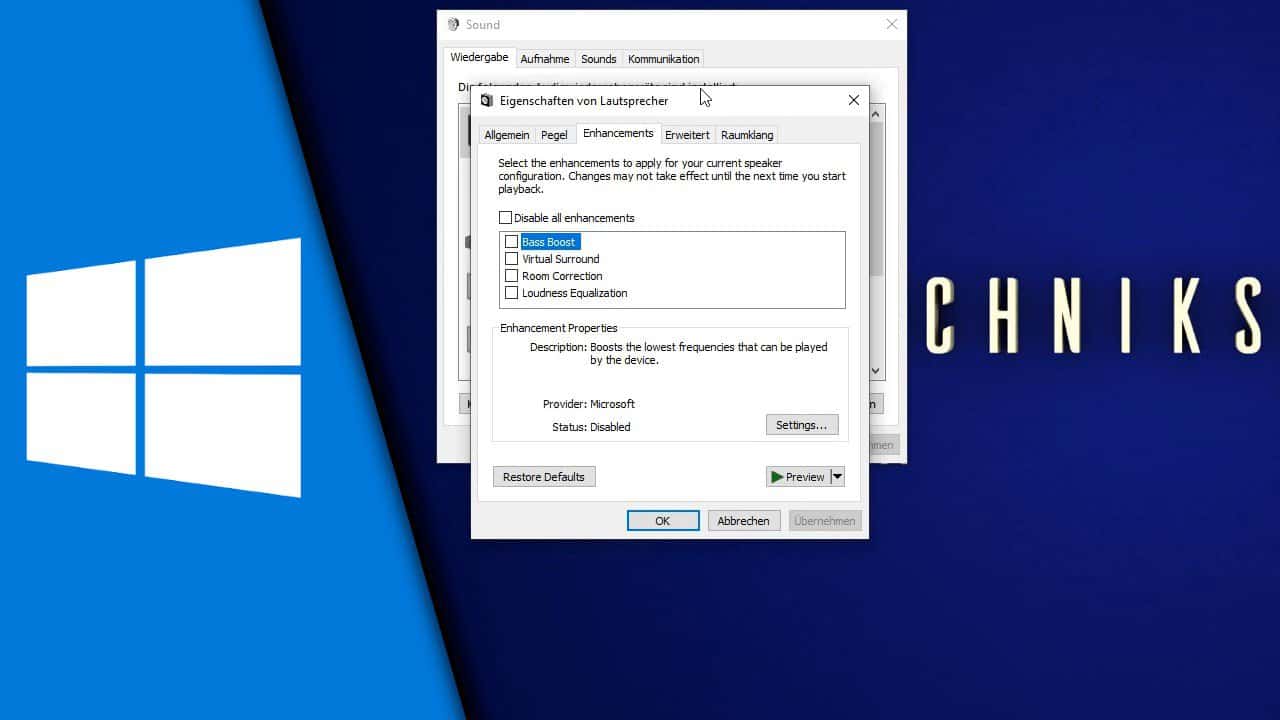Image resolution: width=1280 pixels, height=720 pixels.
Task: Click the scroll-down arrow in Sound window
Action: 876,371
